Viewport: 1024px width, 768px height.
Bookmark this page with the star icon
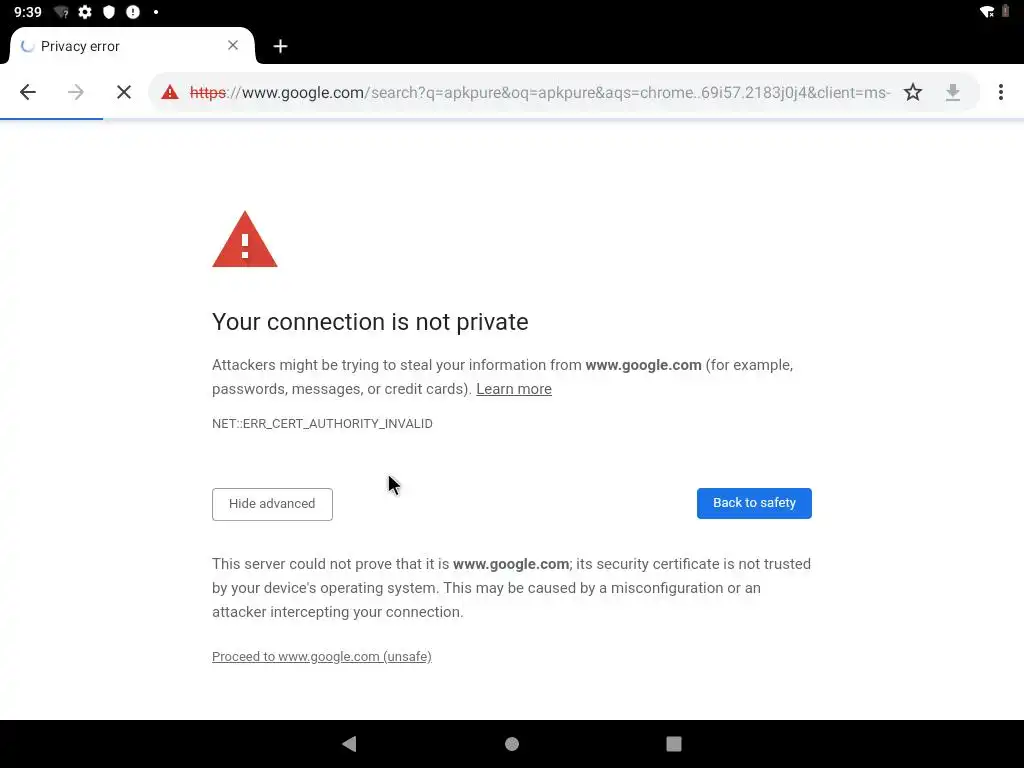(912, 92)
